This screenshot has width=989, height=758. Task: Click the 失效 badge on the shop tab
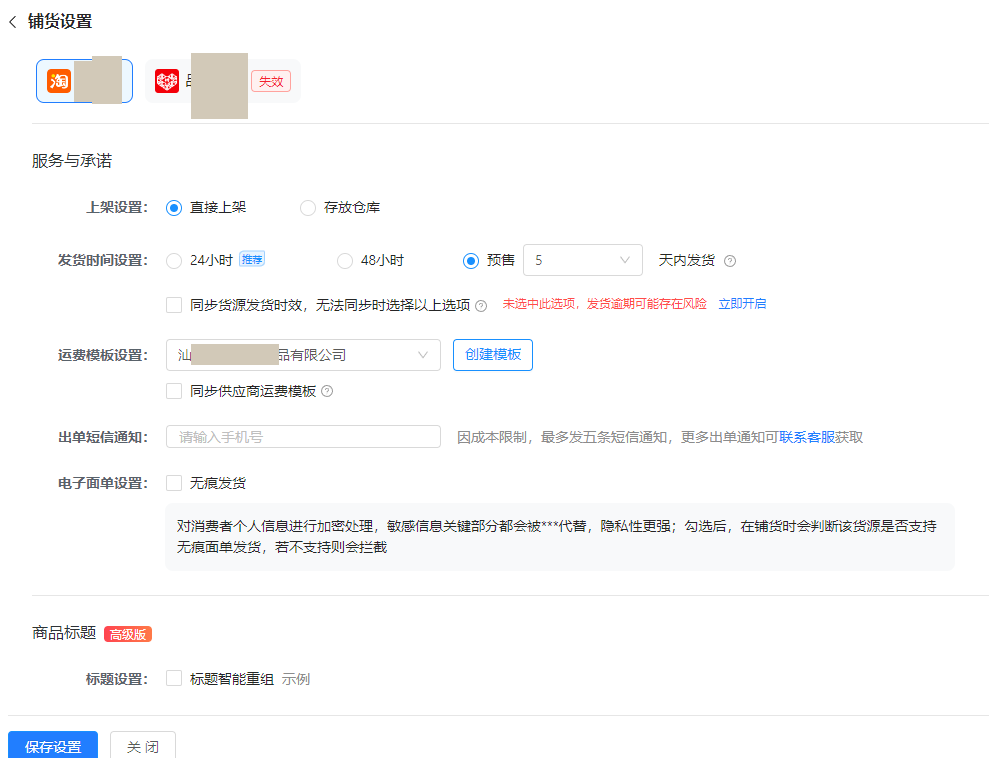[x=271, y=81]
